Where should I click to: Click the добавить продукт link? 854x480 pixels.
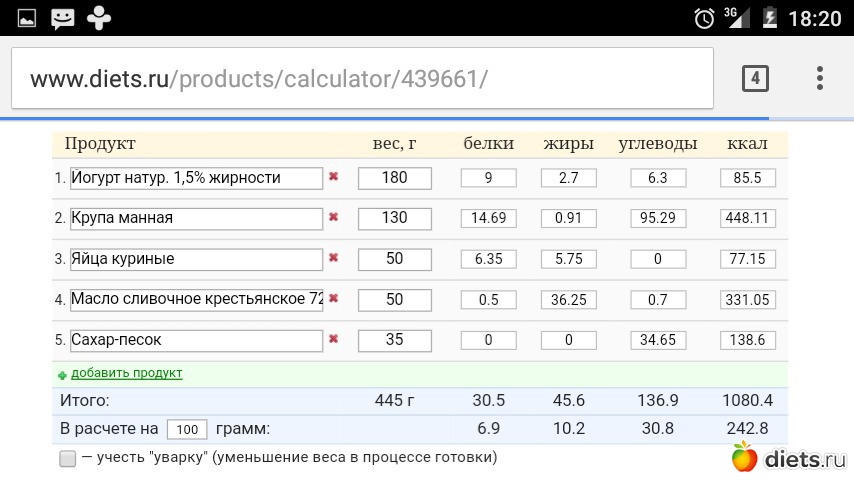126,373
